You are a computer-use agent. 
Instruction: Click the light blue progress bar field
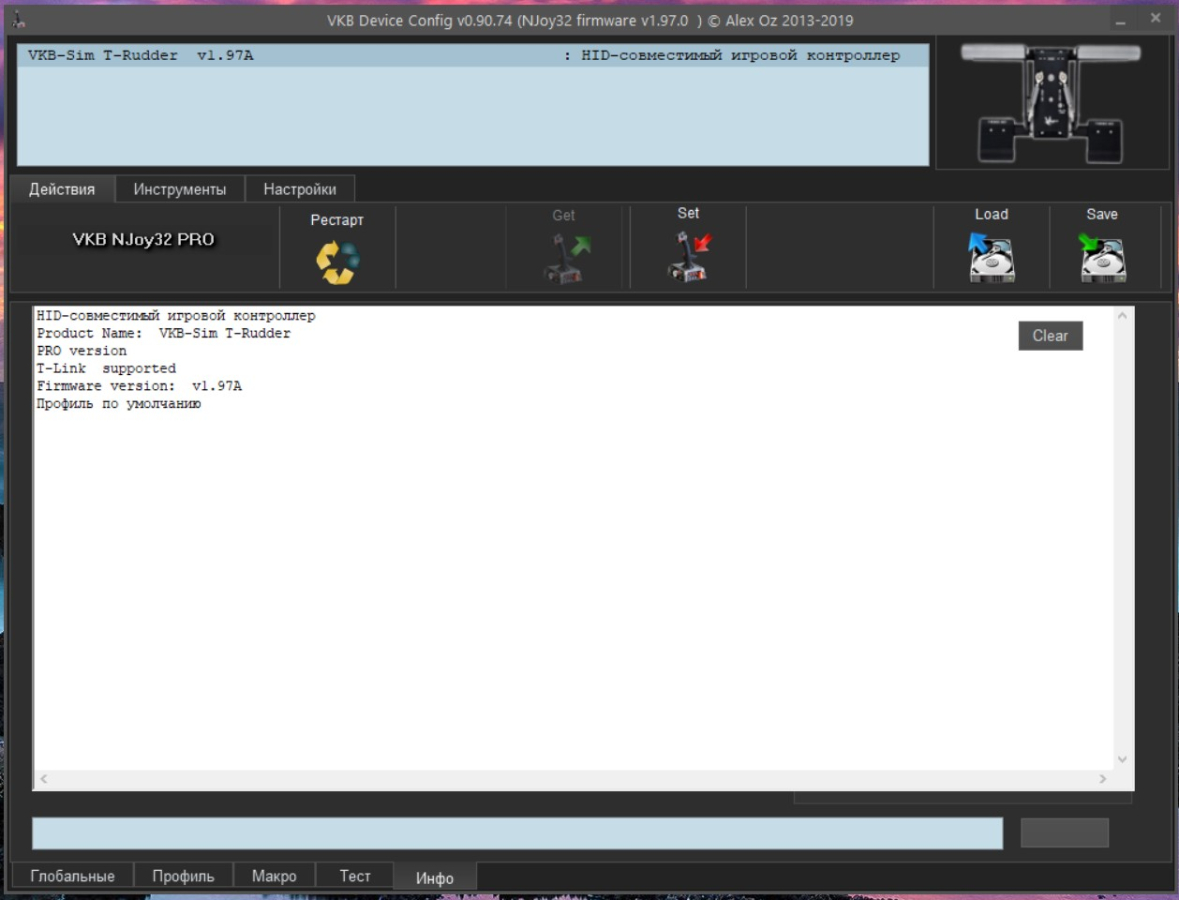[x=517, y=833]
